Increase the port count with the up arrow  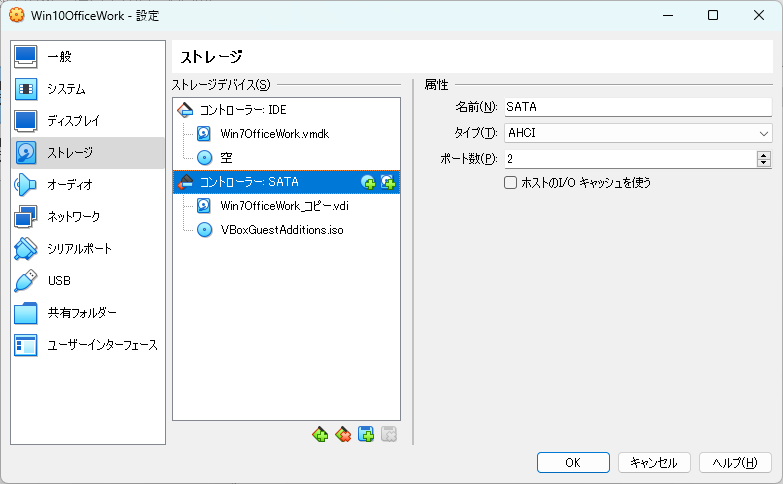click(x=764, y=155)
